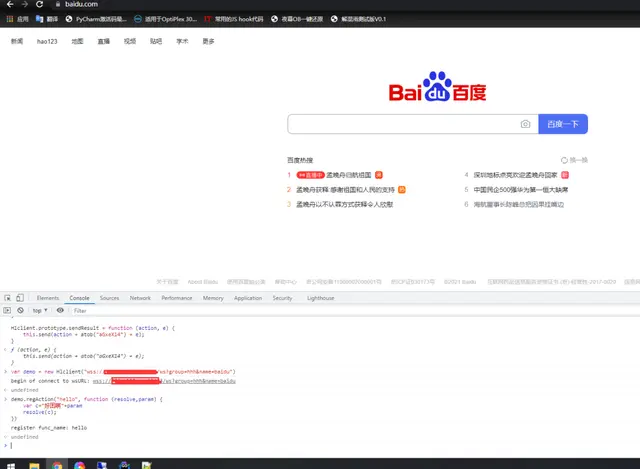
Task: Expand the var demo console entry
Action: 6,371
